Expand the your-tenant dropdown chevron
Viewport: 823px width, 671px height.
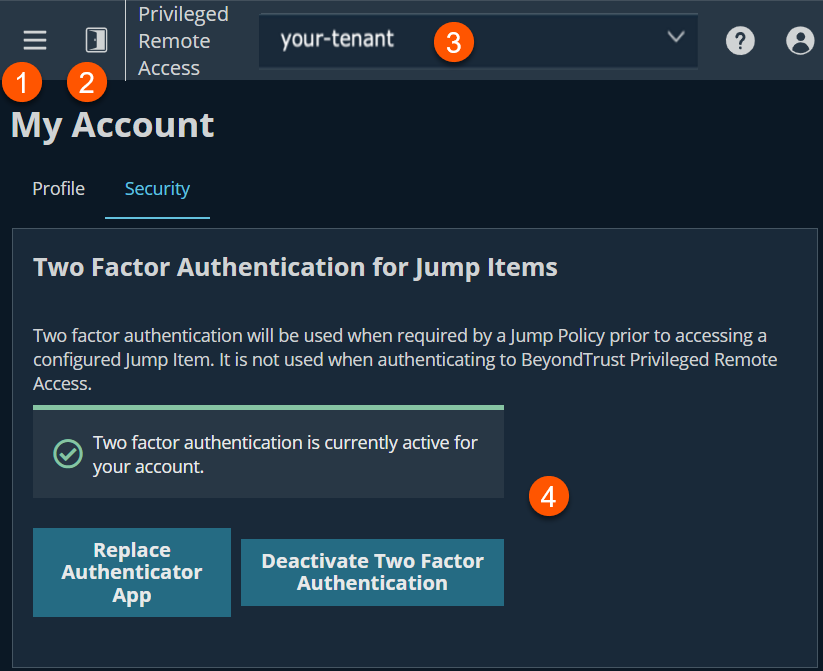pos(676,37)
